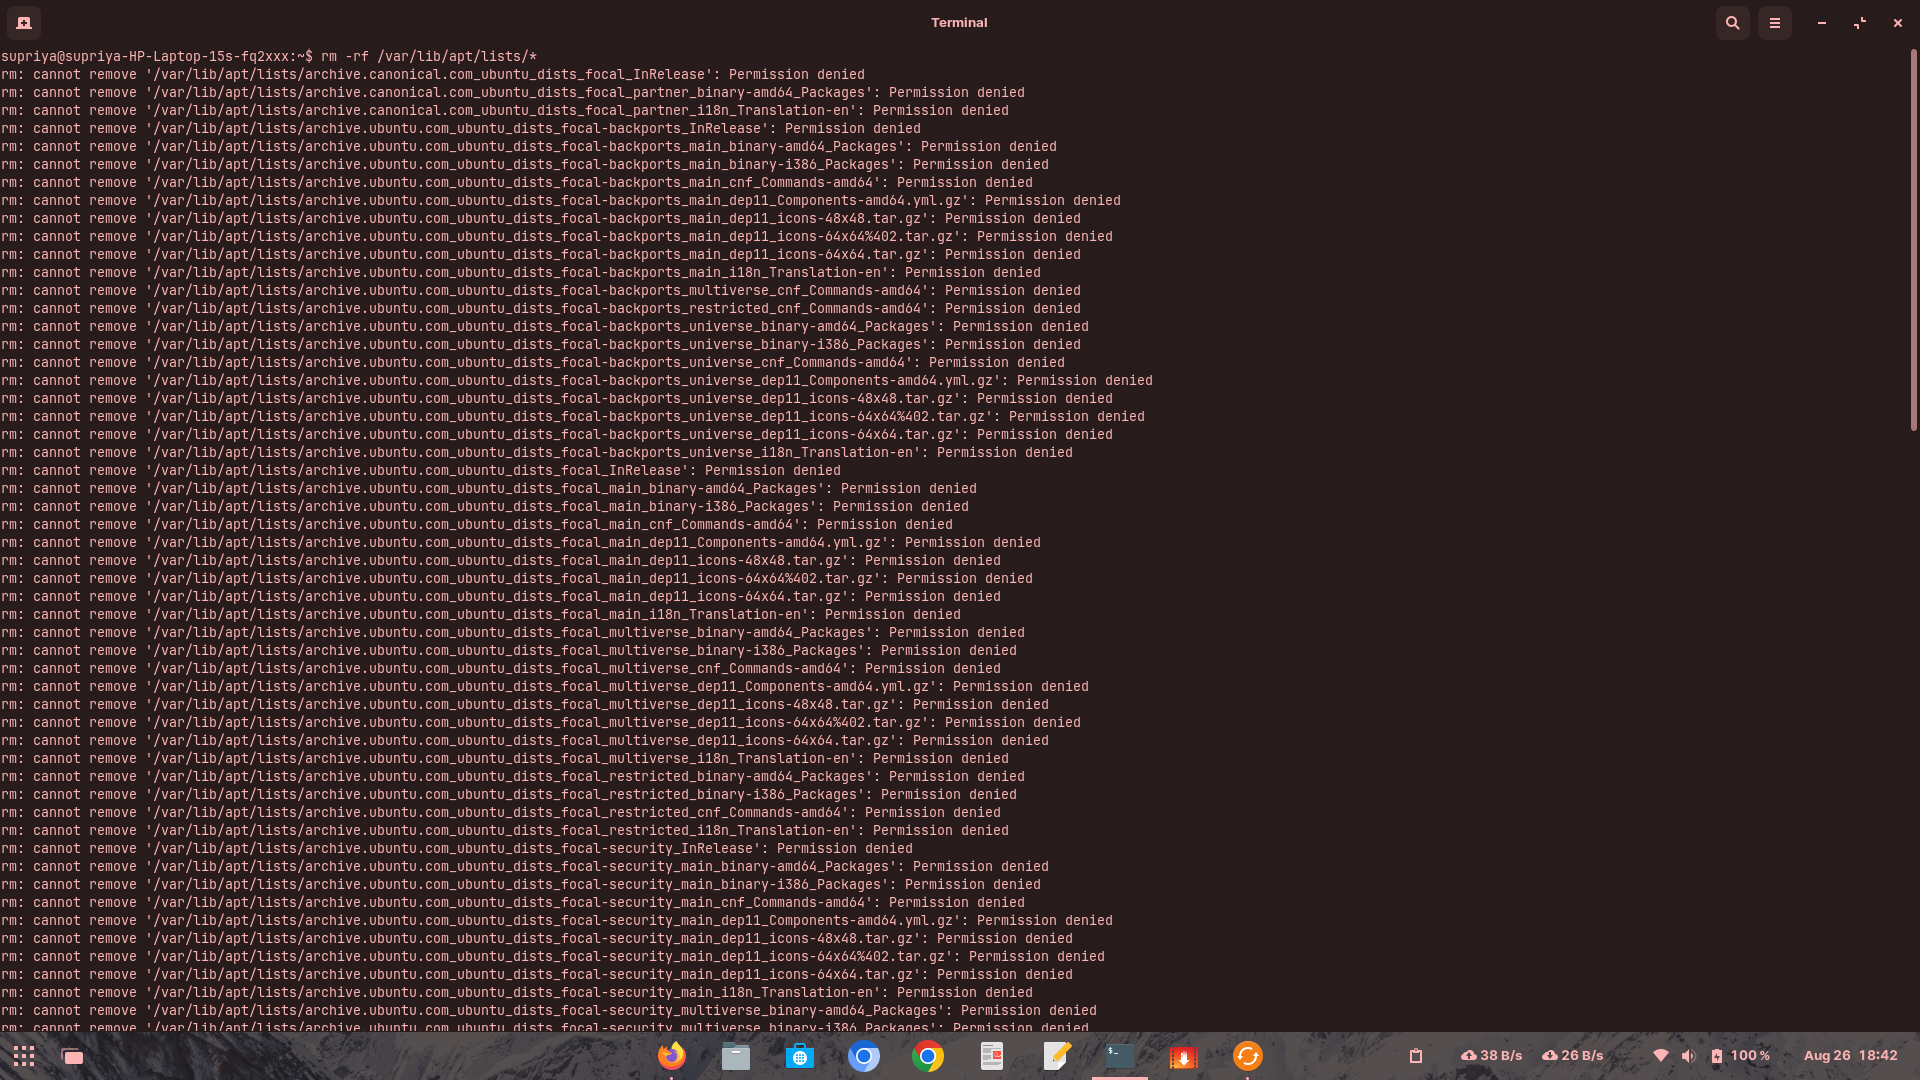Click the line 'focal-backports_main_cnf_Commands-amd64'
The height and width of the screenshot is (1080, 1920).
point(517,182)
